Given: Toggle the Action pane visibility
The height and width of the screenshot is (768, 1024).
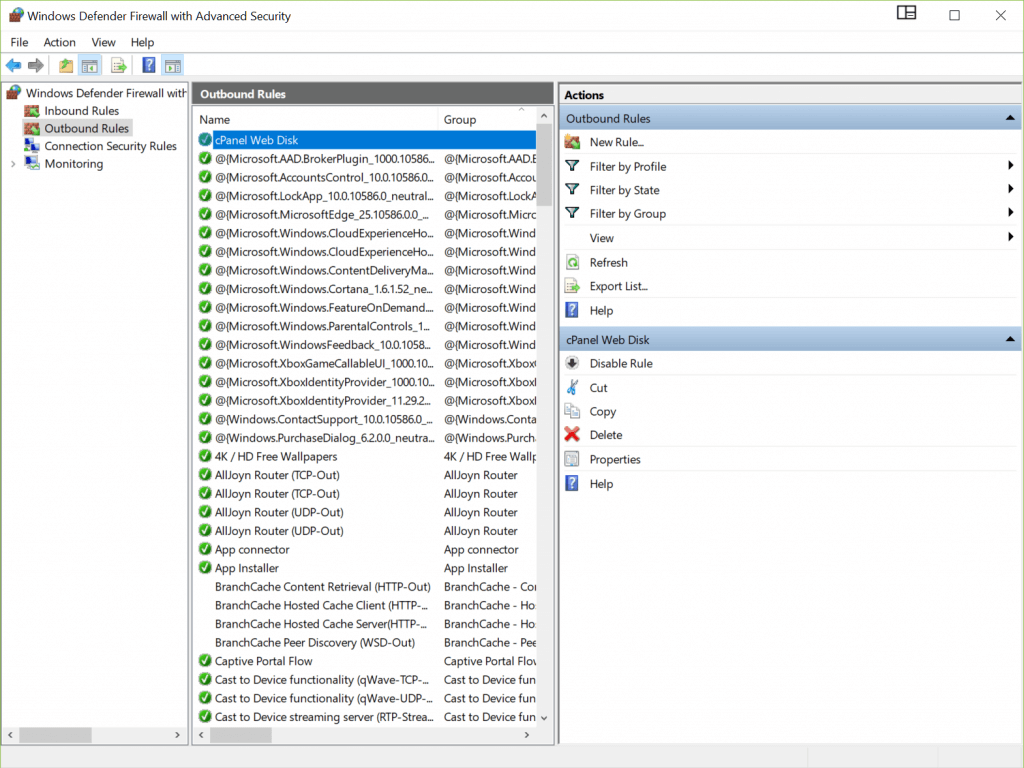Looking at the screenshot, I should click(171, 64).
